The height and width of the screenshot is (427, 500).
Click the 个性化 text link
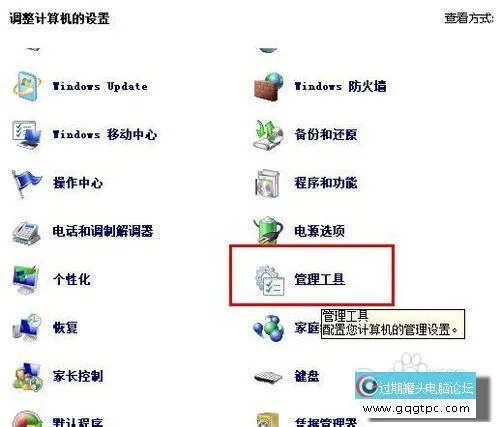click(x=72, y=279)
